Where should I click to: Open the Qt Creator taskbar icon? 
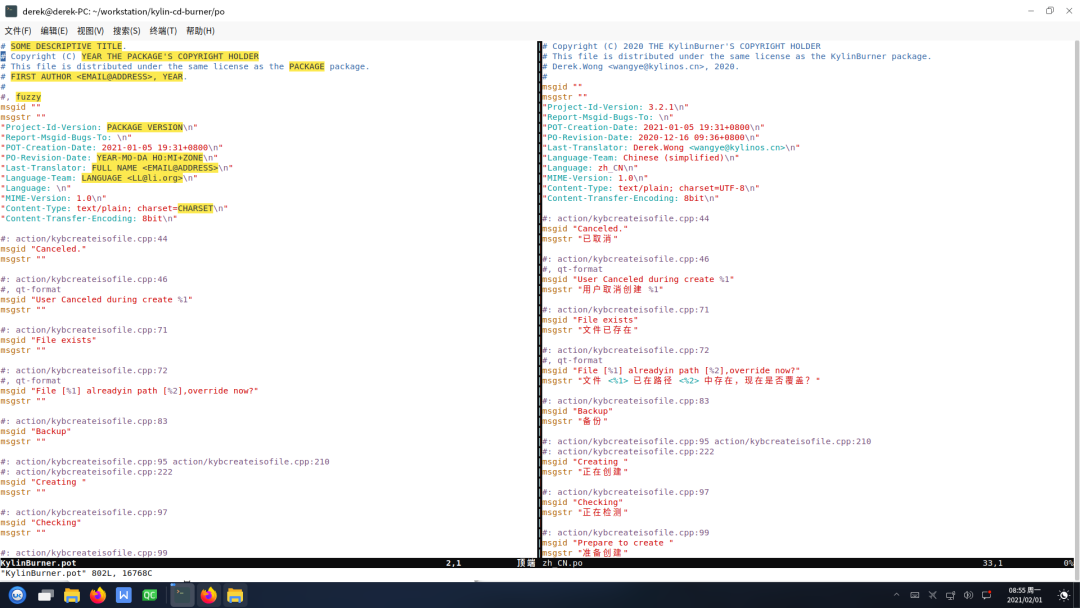pos(149,596)
